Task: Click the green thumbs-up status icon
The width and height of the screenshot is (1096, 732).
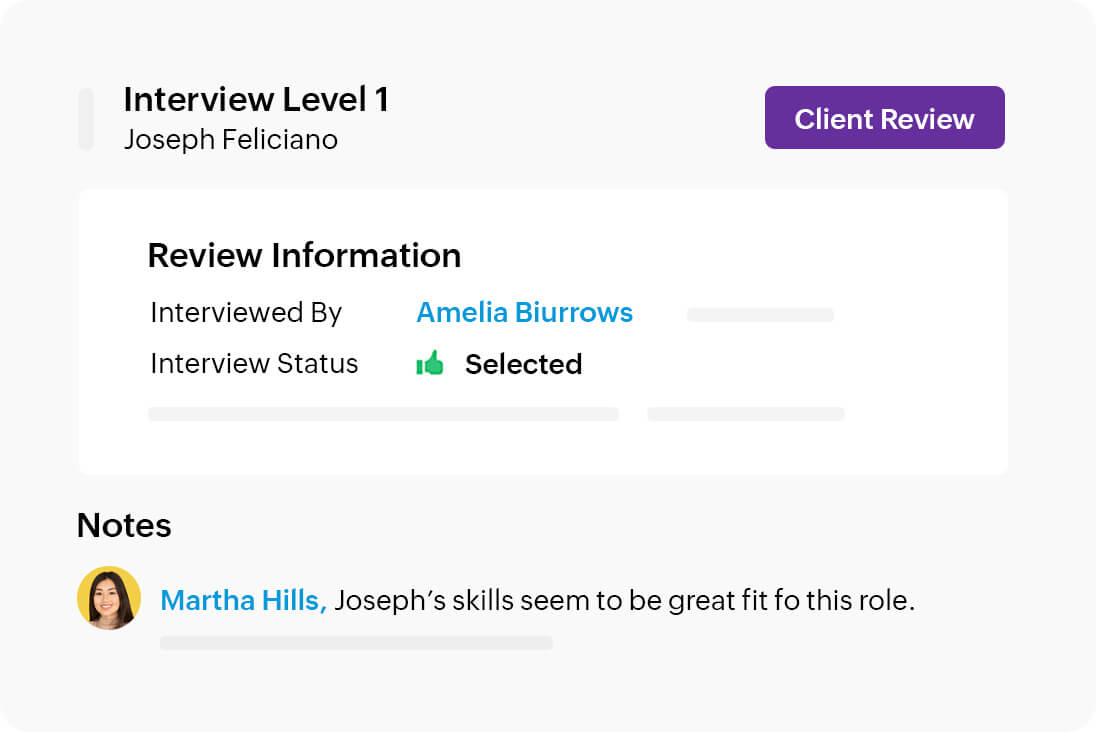Action: point(430,364)
